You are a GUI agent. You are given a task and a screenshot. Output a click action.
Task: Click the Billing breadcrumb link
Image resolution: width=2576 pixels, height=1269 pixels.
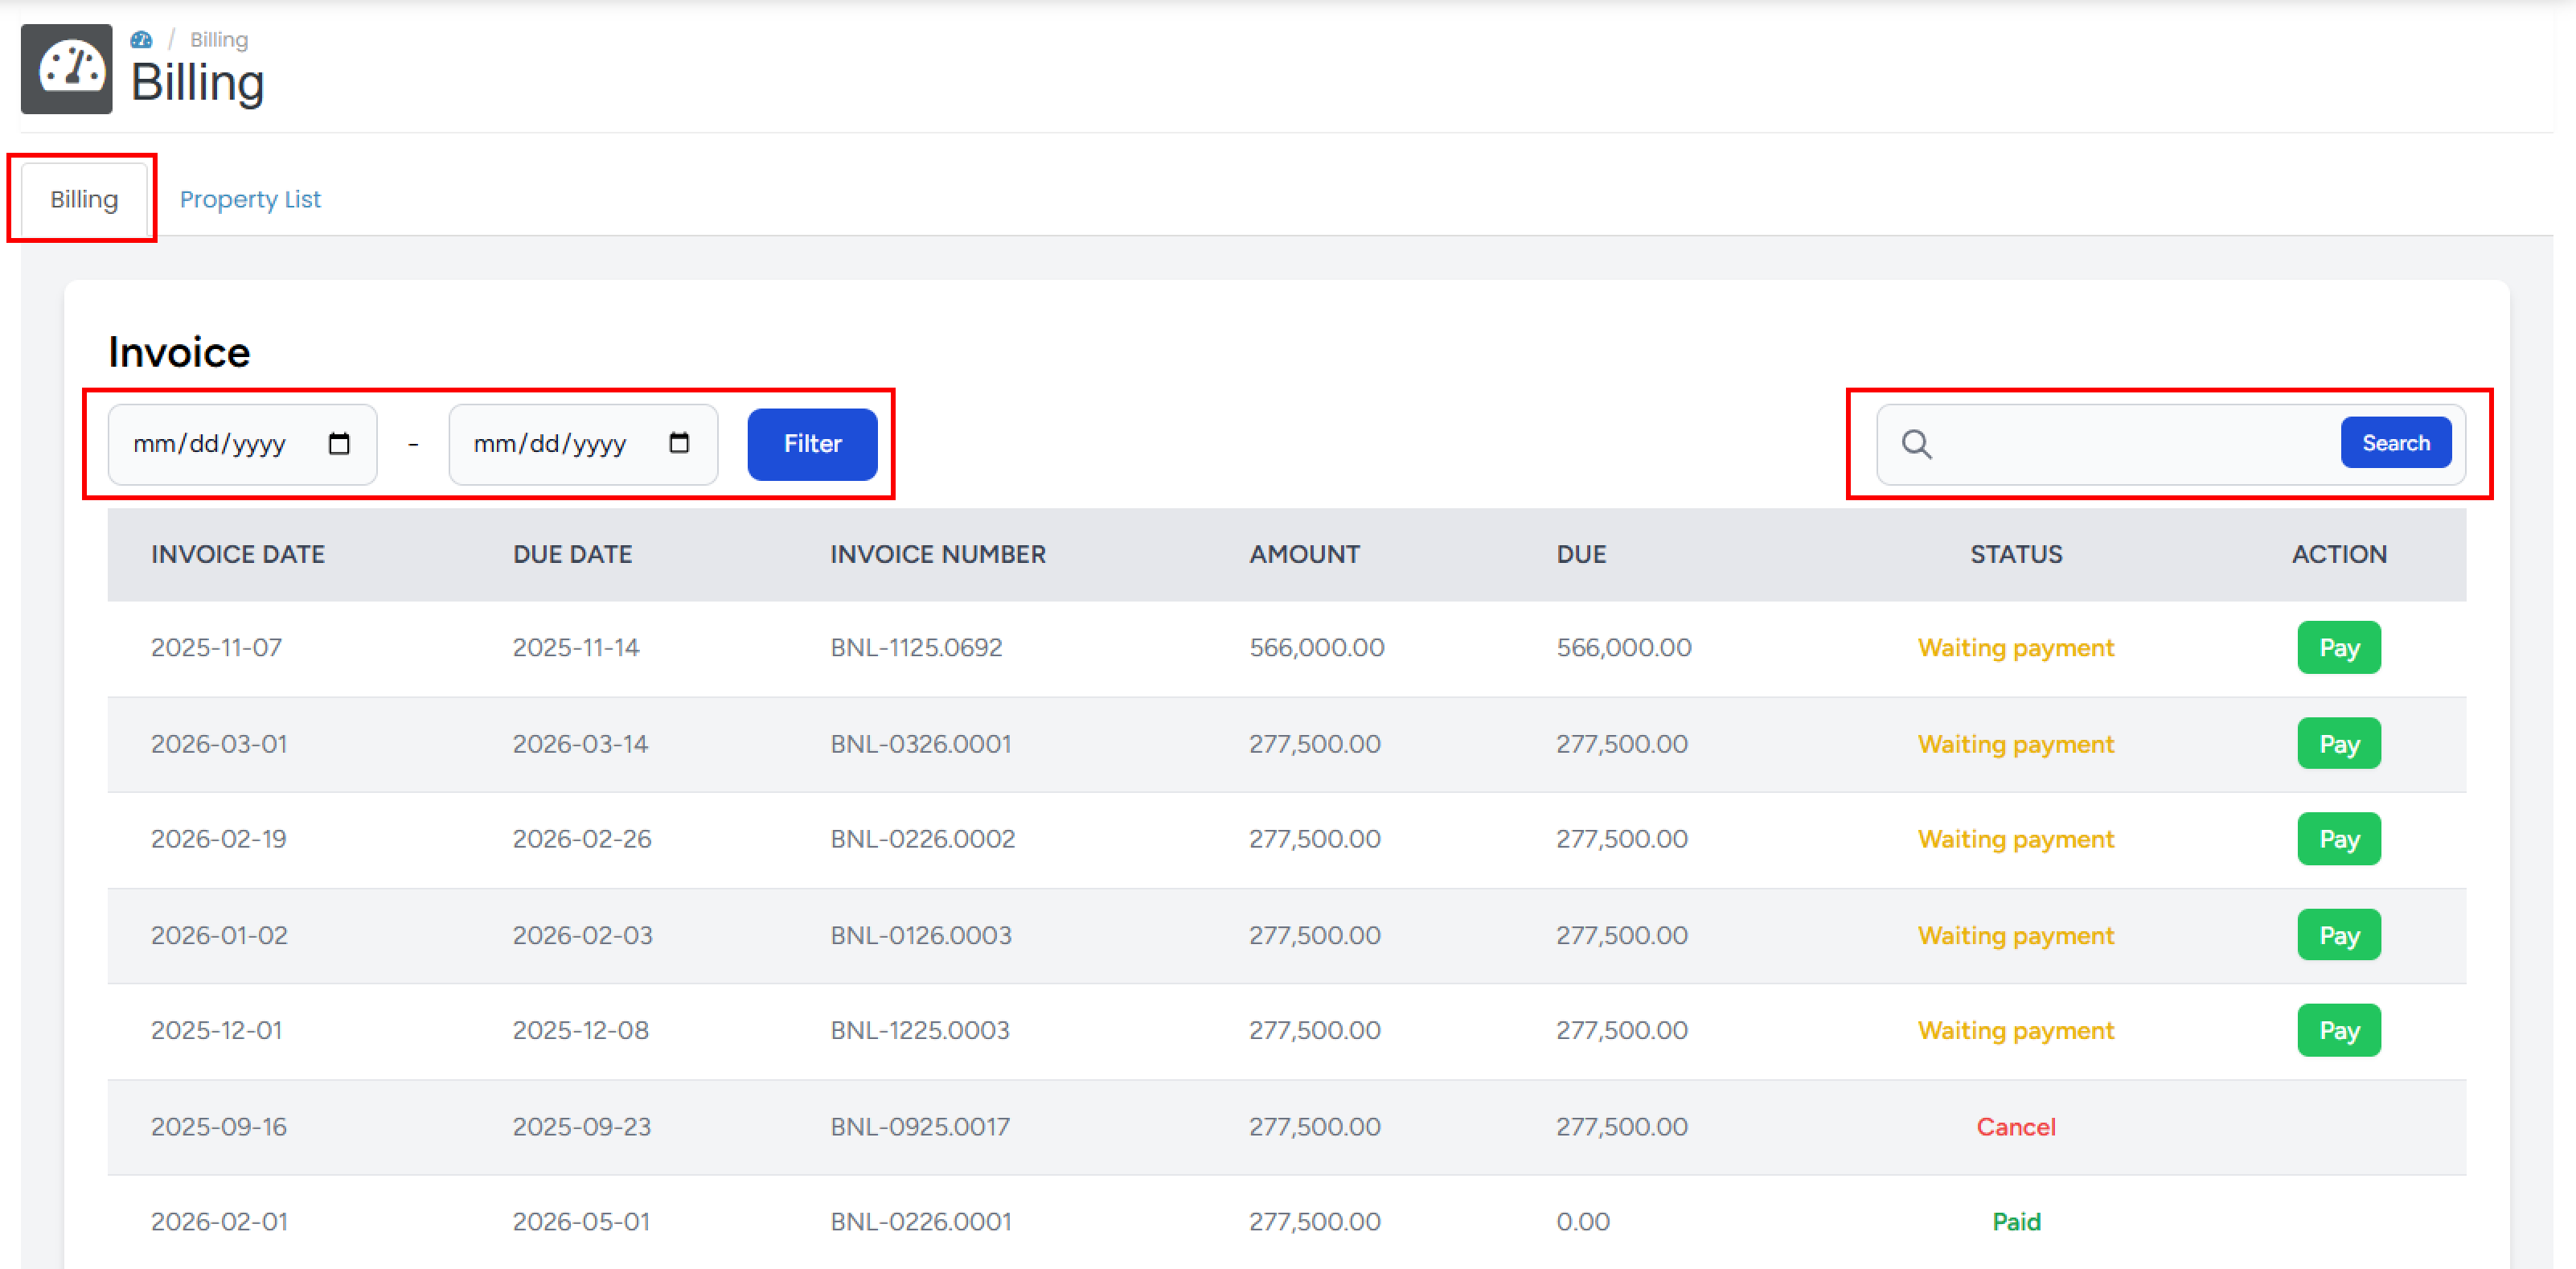coord(219,40)
